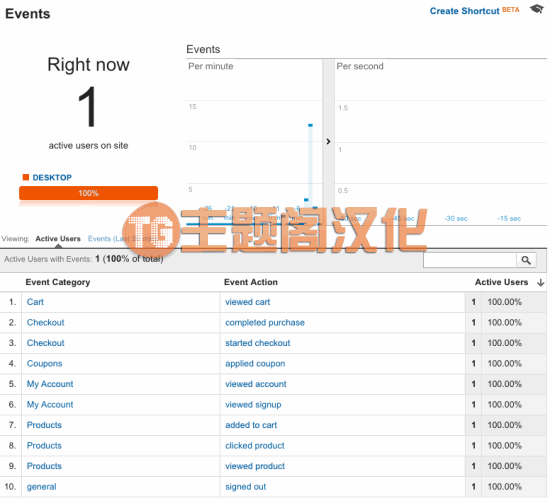Open the signed out event action

pyautogui.click(x=246, y=487)
